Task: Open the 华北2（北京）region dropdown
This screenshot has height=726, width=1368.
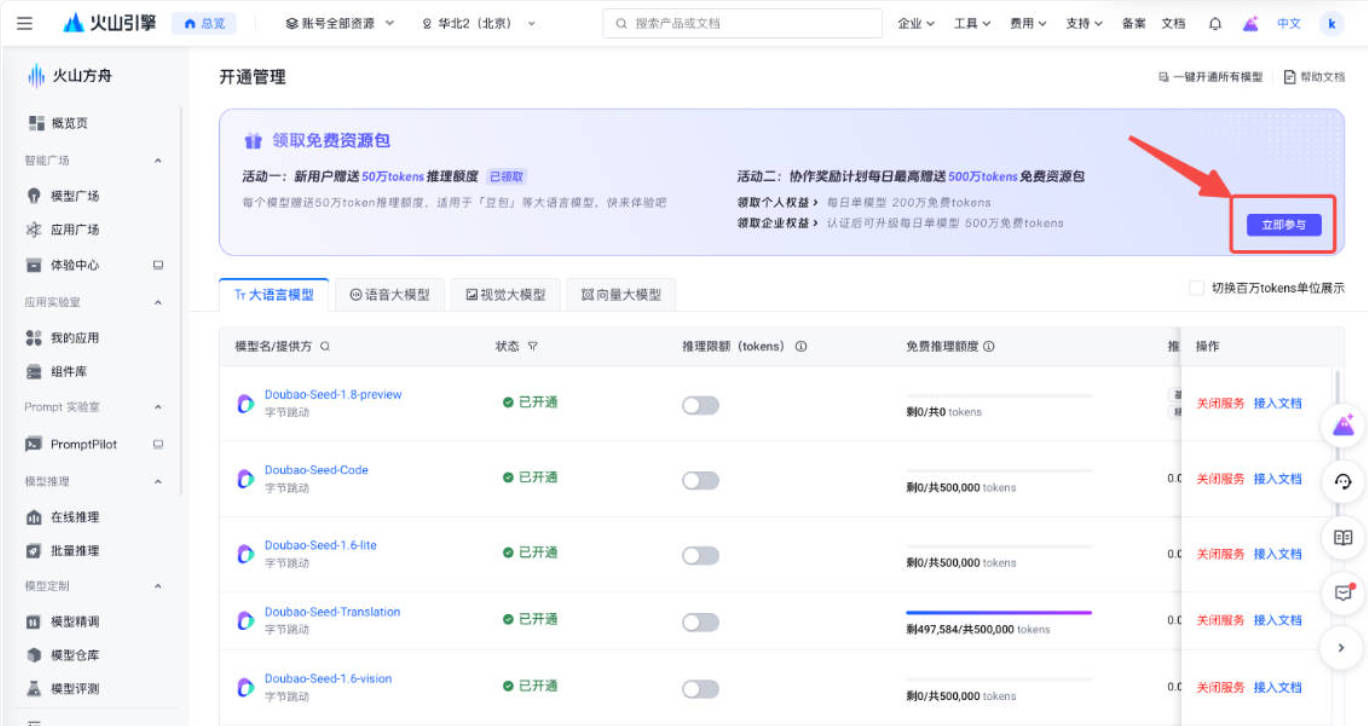Action: coord(479,23)
